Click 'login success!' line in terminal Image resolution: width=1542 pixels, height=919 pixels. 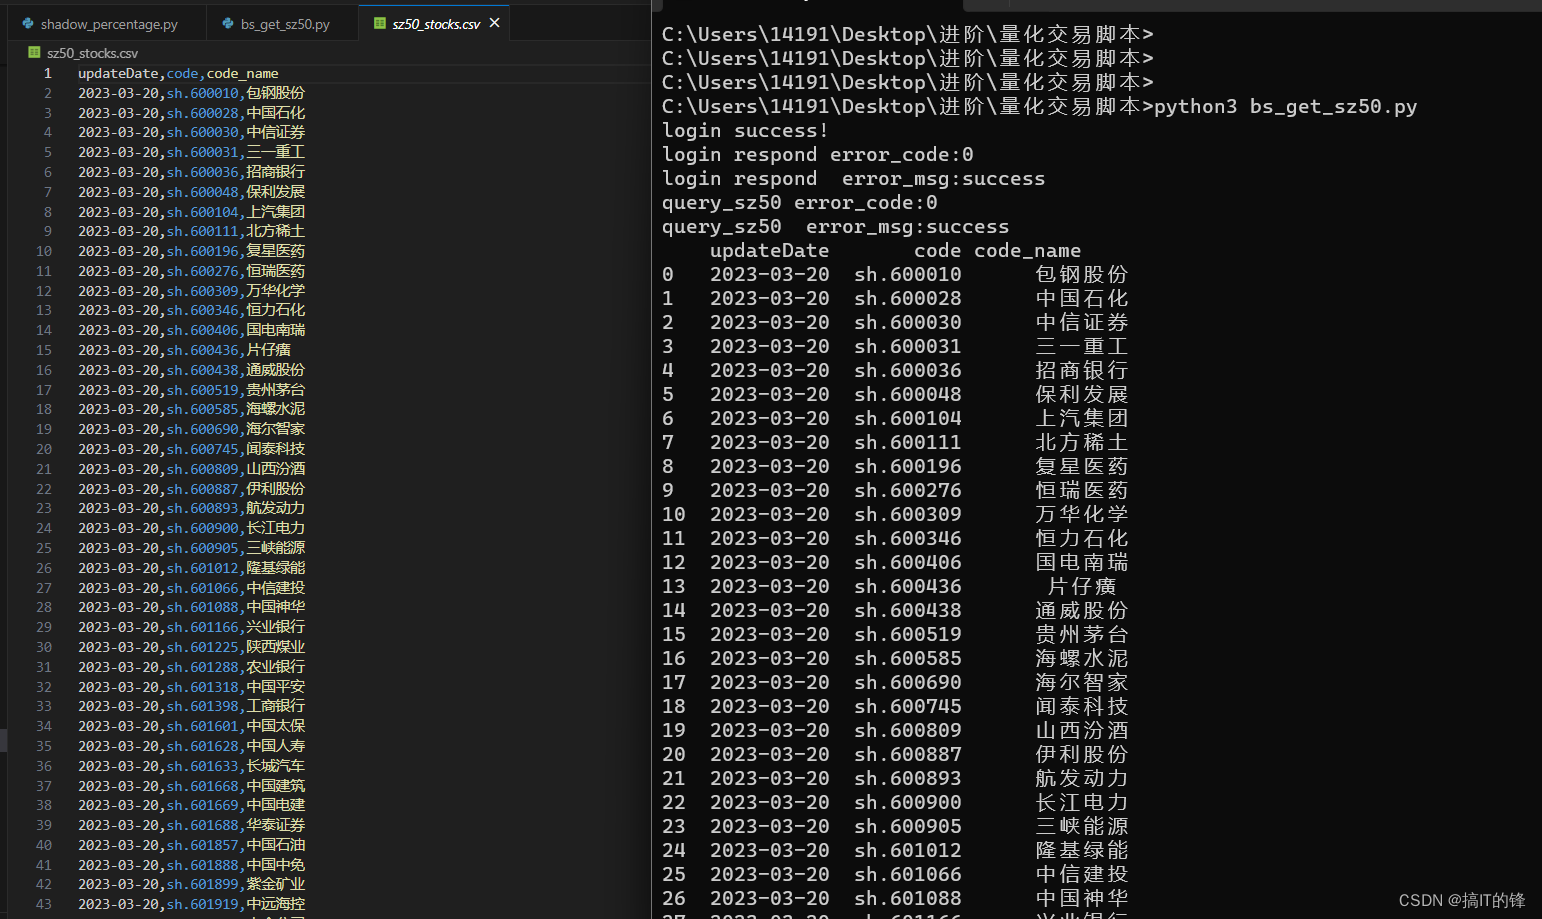745,130
